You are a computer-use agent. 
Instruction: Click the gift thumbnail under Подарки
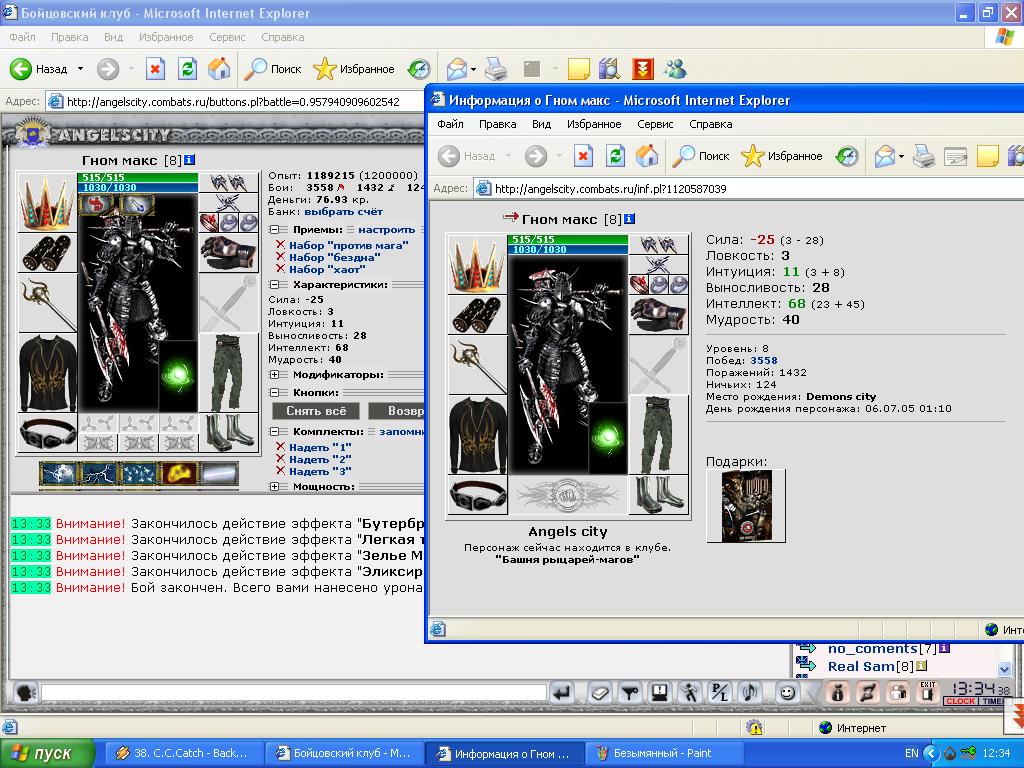746,506
